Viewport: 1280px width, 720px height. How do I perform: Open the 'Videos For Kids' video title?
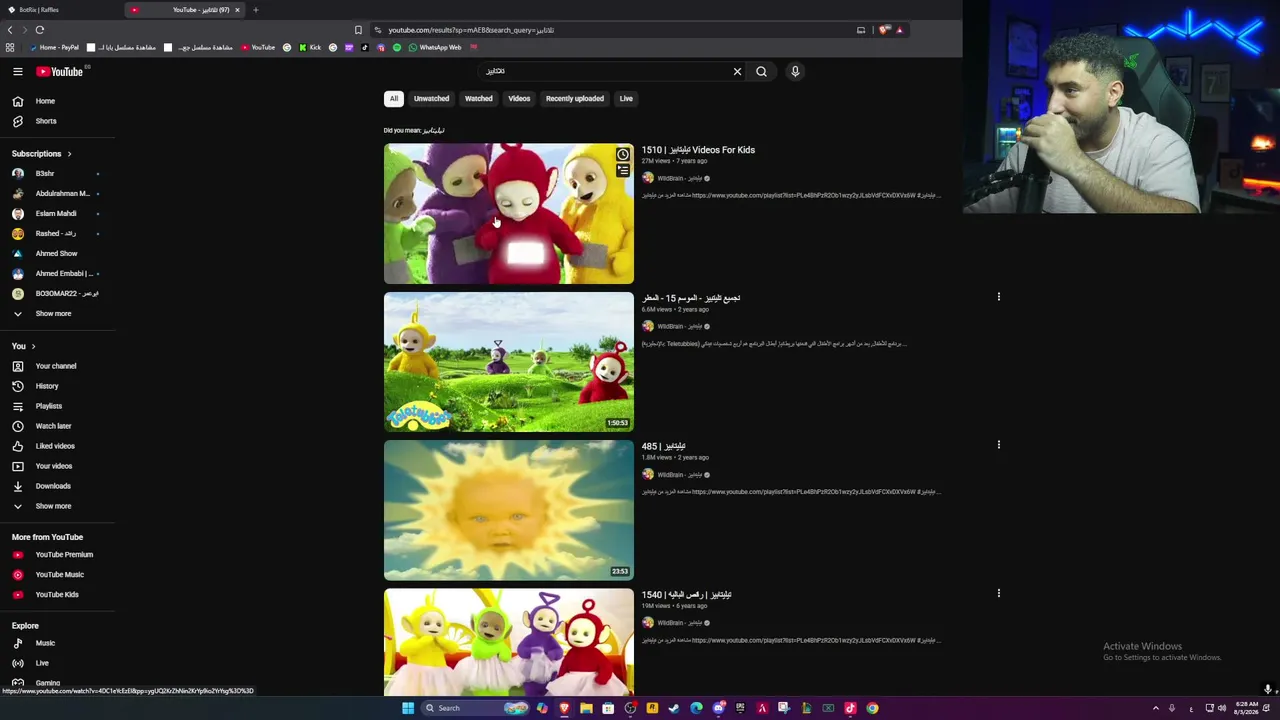[x=698, y=150]
